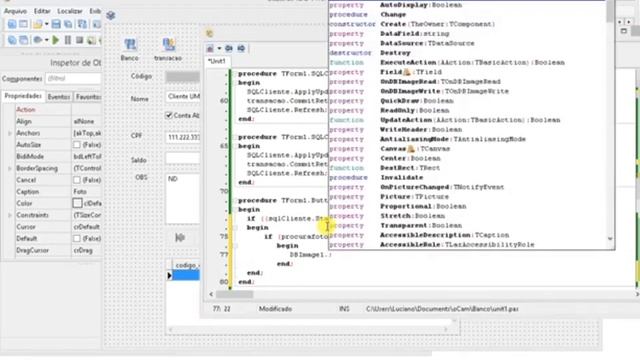Select the *Unit1 editor tab
640x360 pixels.
pos(217,61)
